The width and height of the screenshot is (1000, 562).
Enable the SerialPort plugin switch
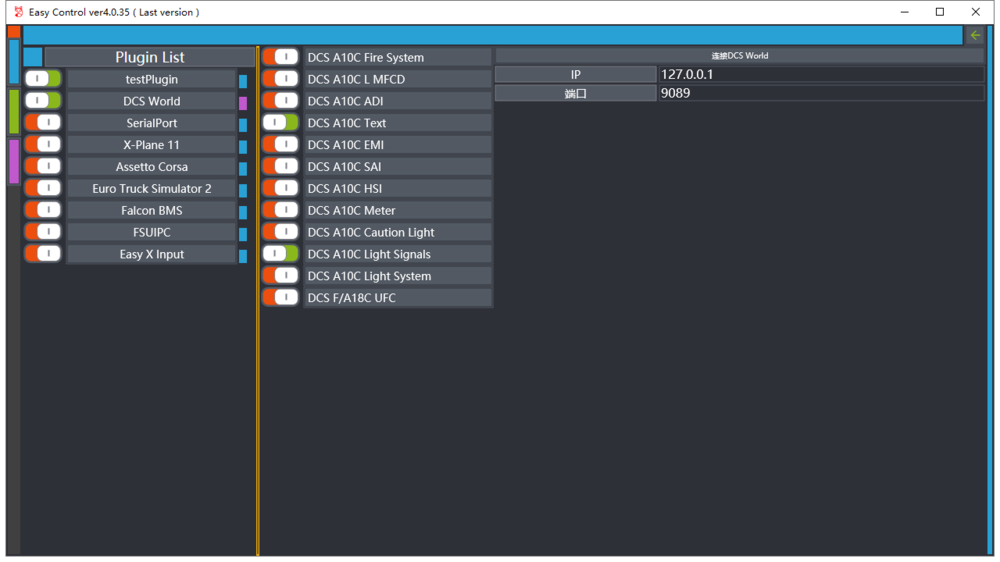pos(43,122)
